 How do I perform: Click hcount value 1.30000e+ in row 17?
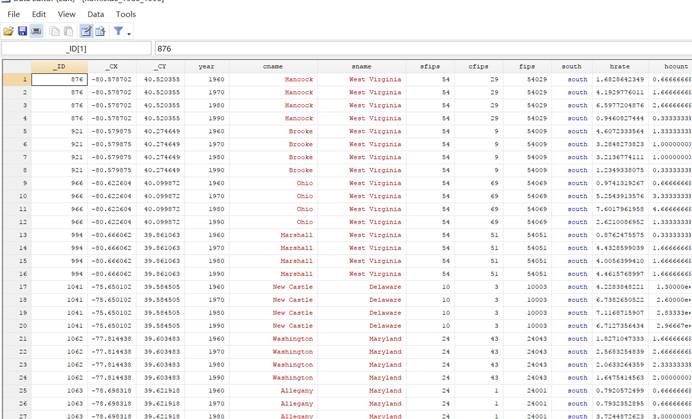coord(672,287)
